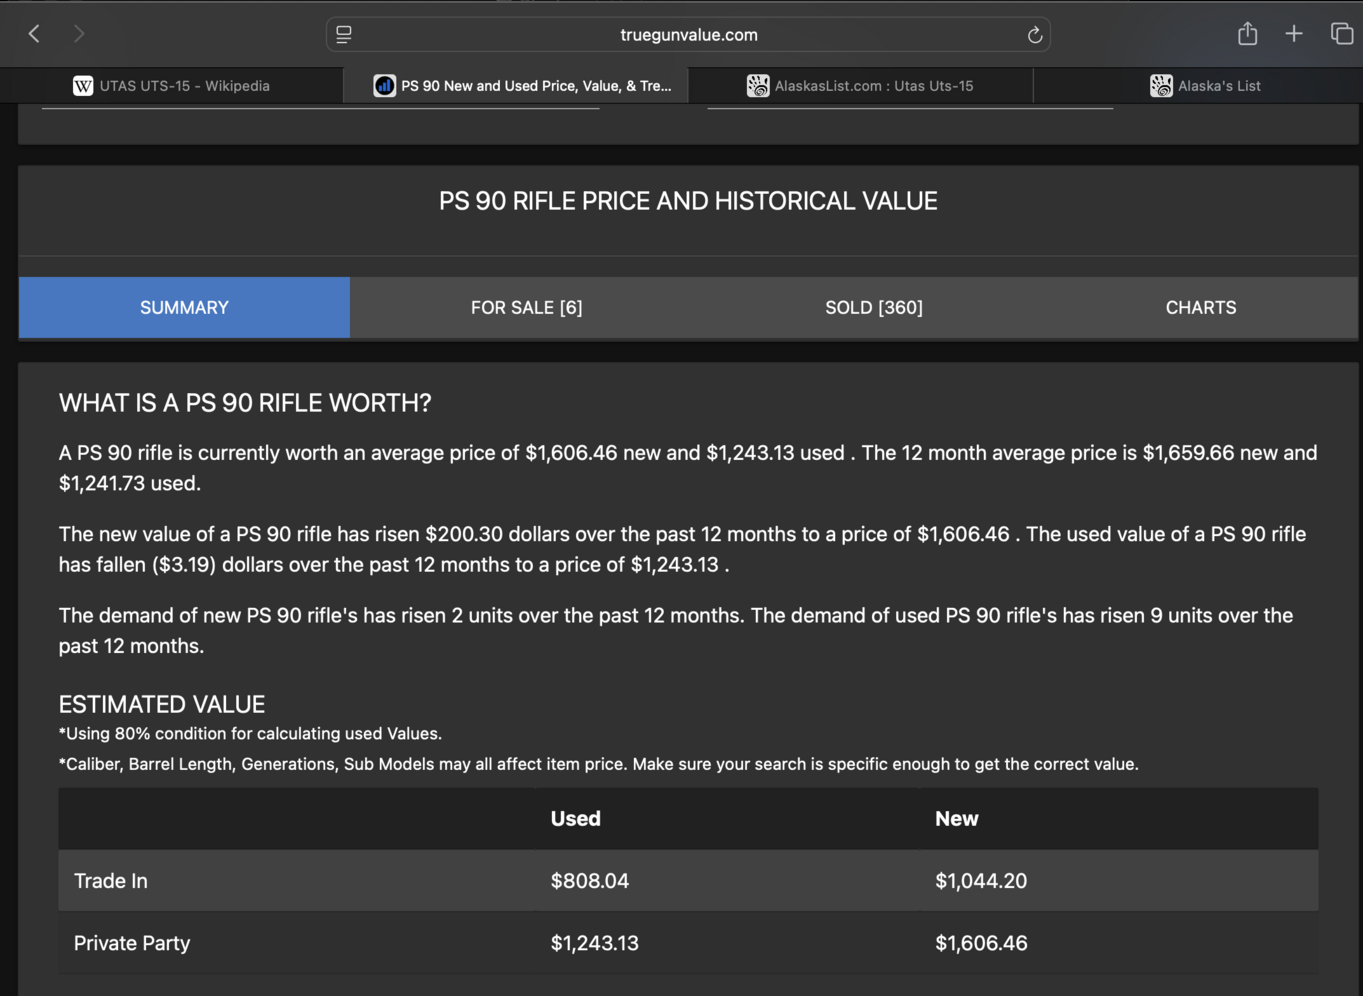Image resolution: width=1363 pixels, height=996 pixels.
Task: Click the Used column header
Action: pos(575,819)
